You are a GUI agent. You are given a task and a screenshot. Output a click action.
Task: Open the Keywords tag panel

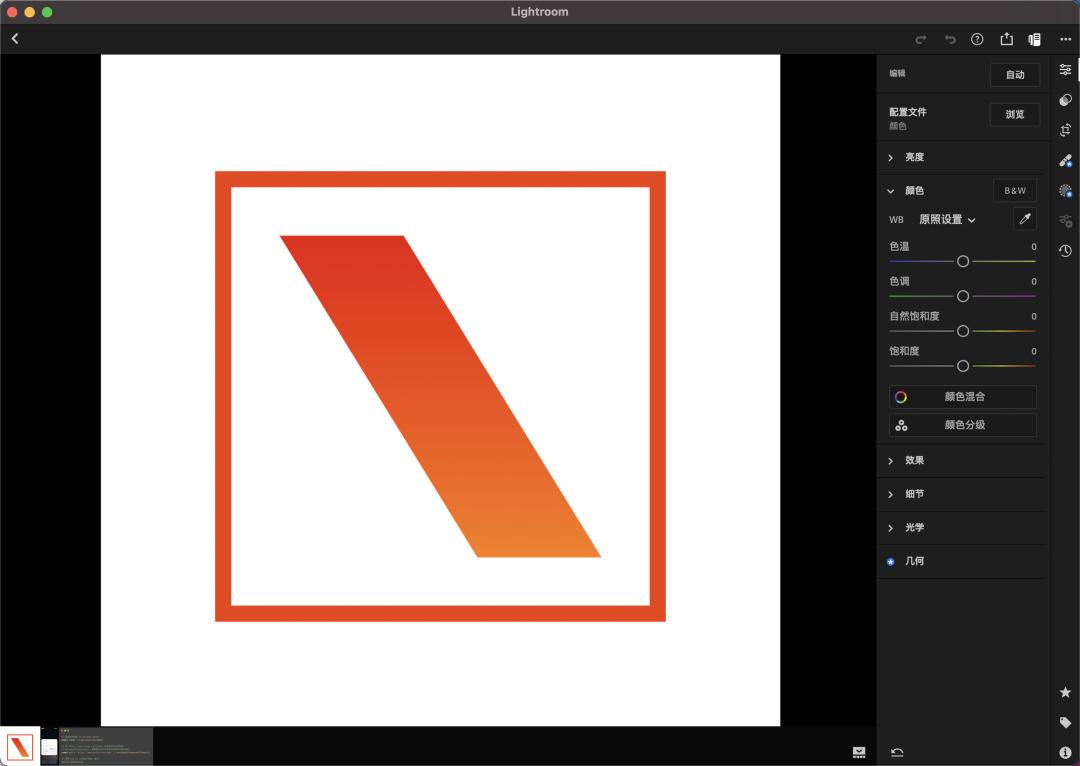(x=1065, y=722)
